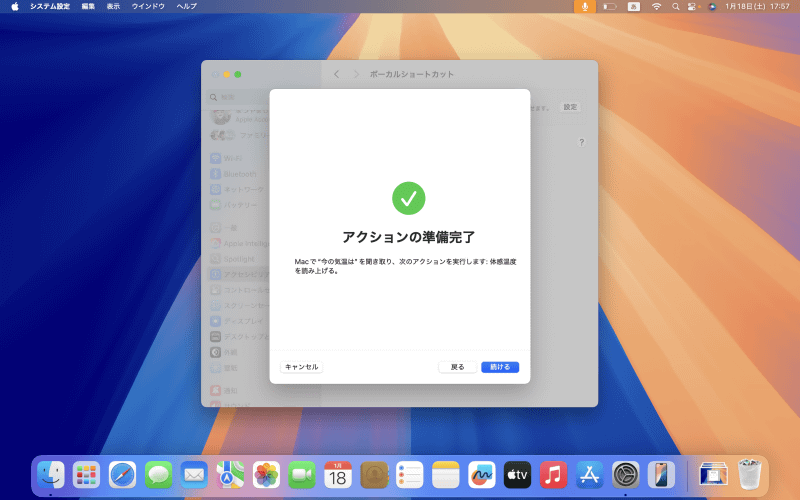Viewport: 800px width, 500px height.
Task: Open the ファミリー entry in the sidebar
Action: [239, 135]
